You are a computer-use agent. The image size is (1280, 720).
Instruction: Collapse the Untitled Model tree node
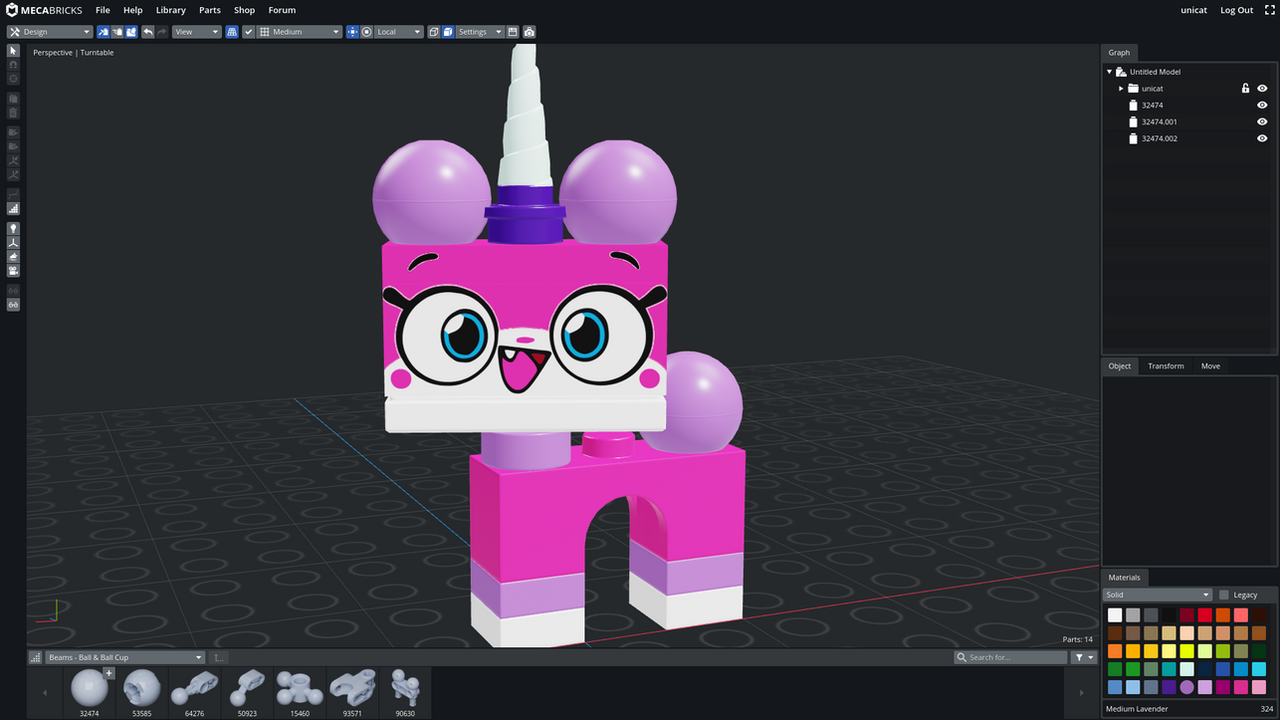pyautogui.click(x=1109, y=72)
